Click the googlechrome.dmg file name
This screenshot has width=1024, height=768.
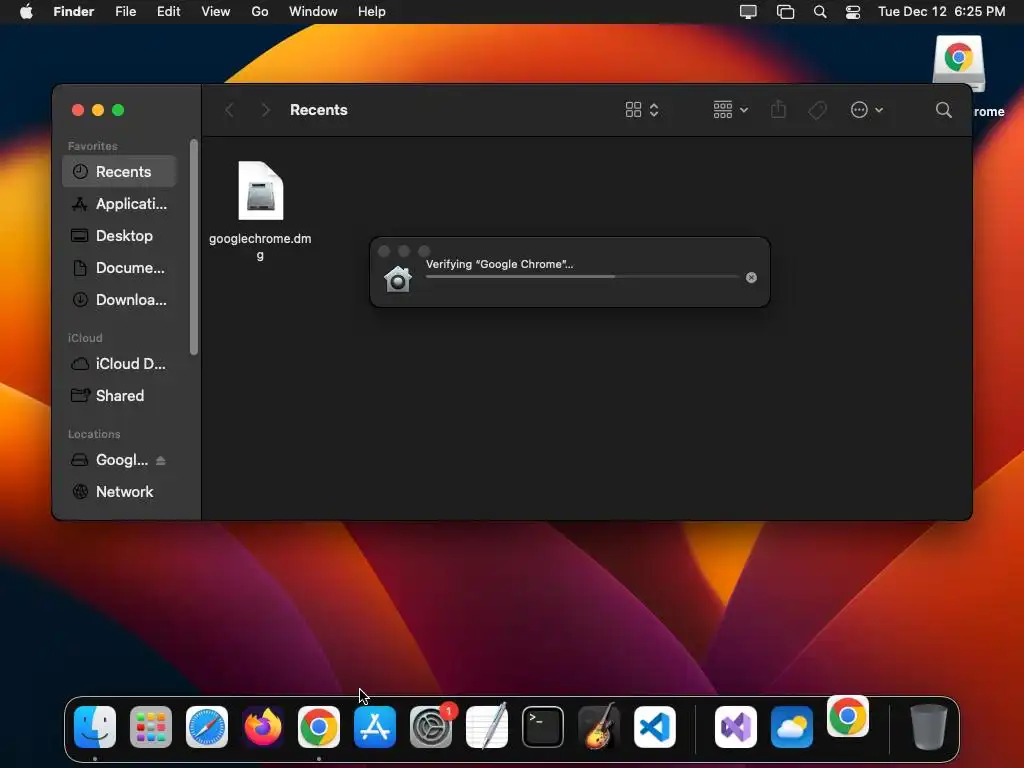260,247
